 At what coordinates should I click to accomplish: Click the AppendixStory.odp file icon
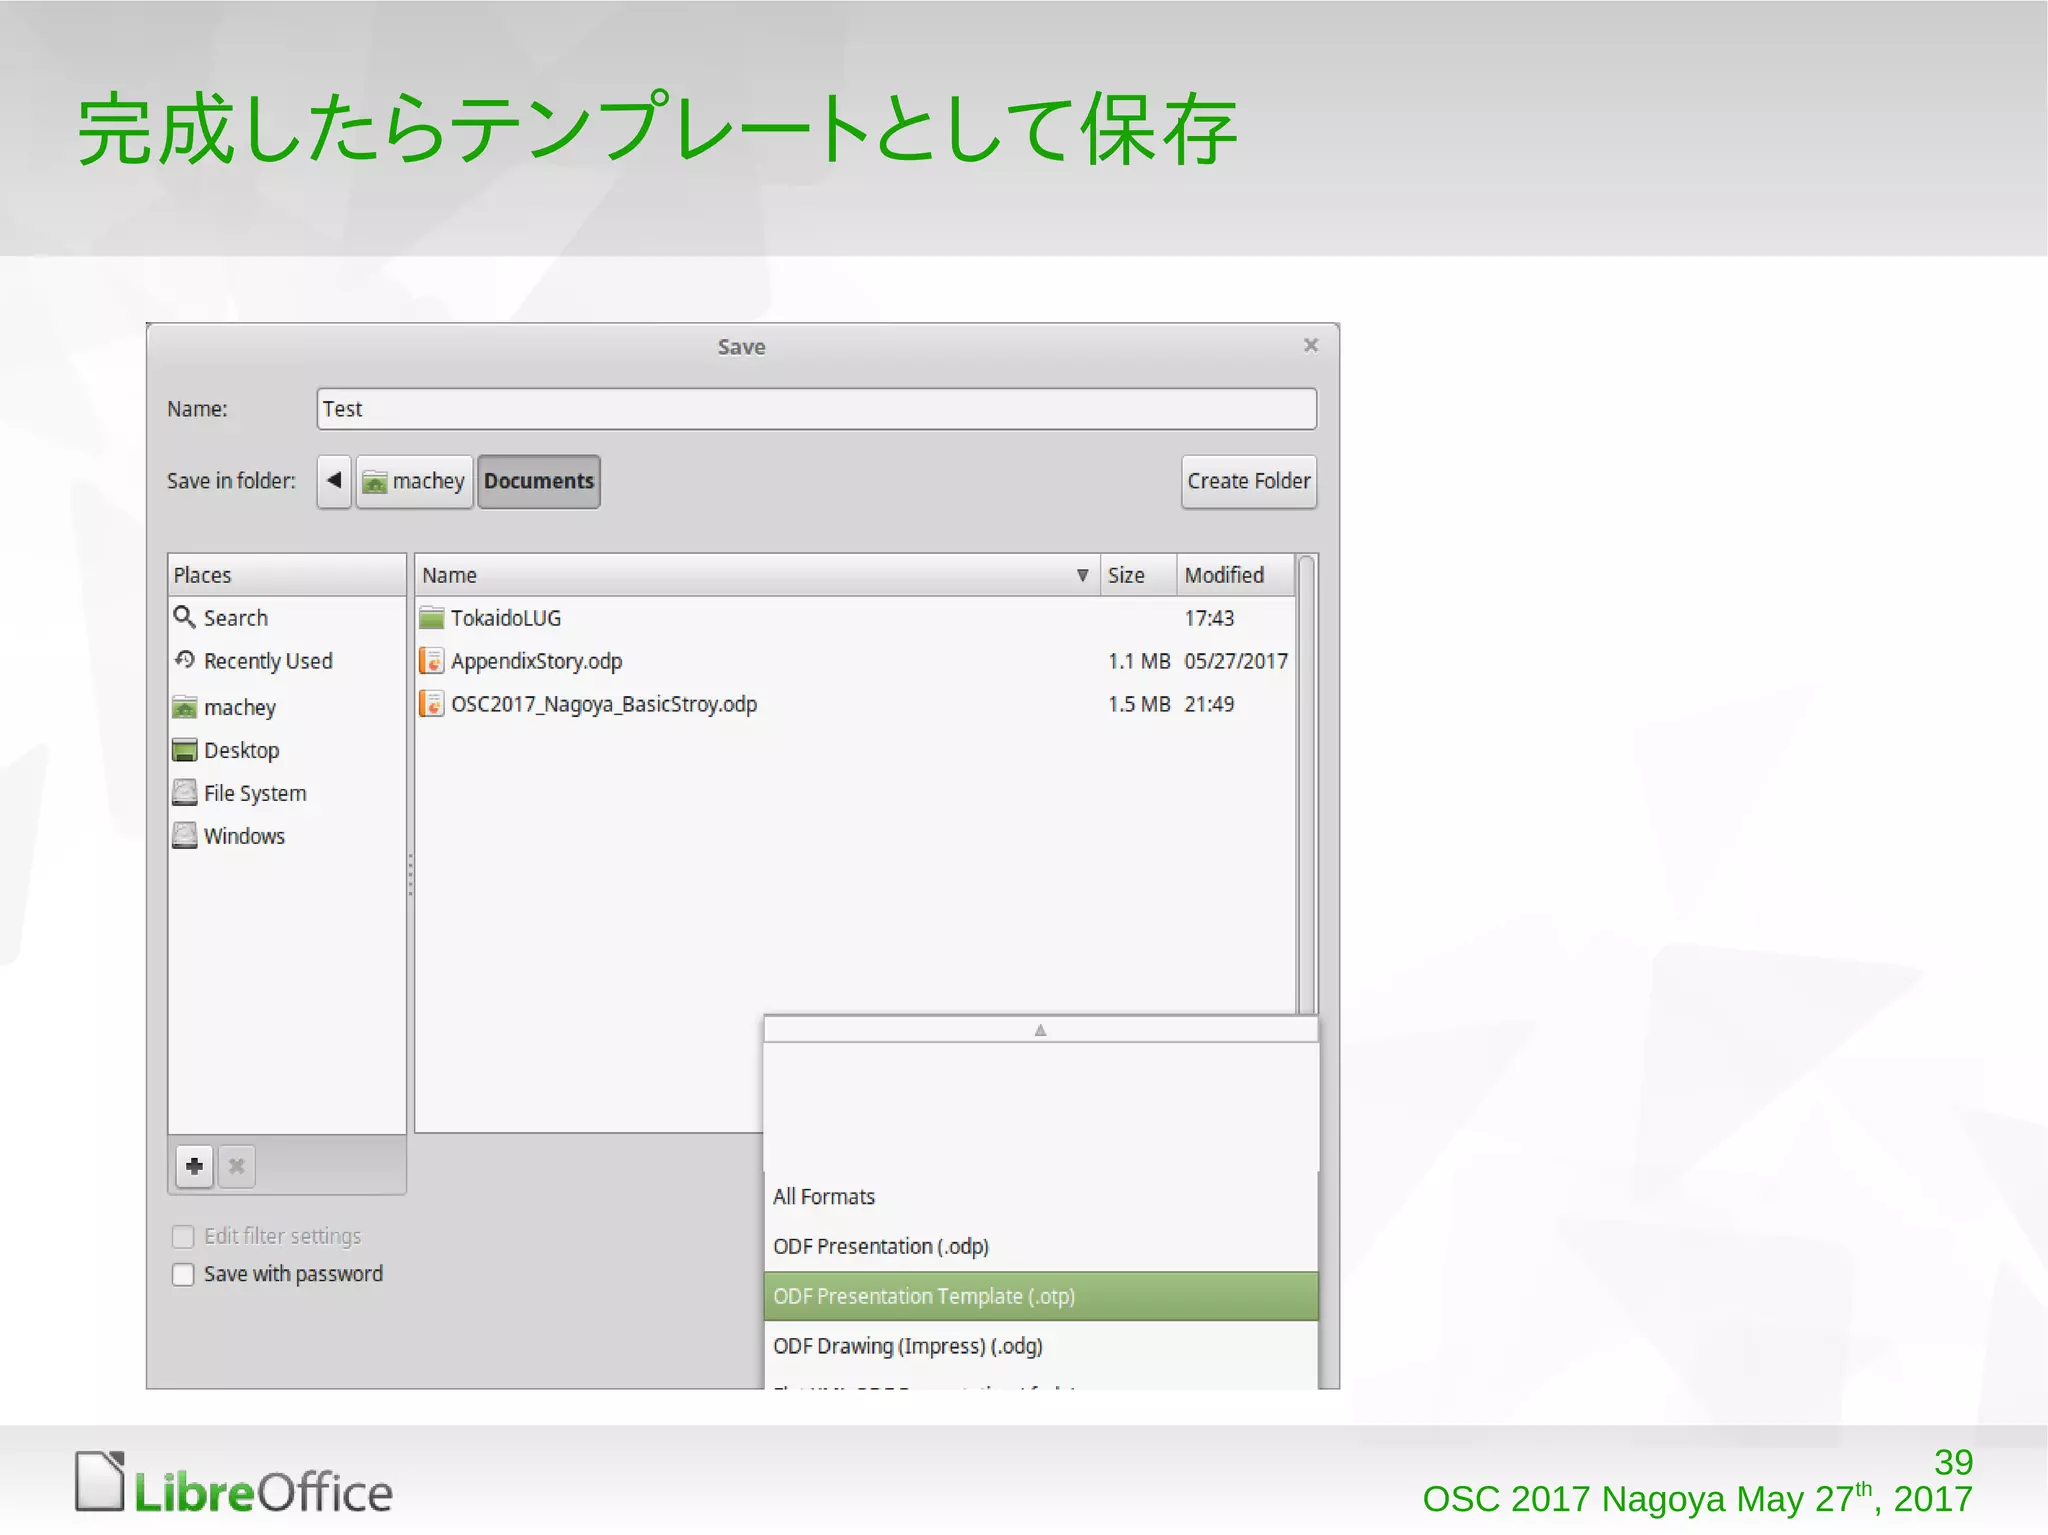pos(431,660)
